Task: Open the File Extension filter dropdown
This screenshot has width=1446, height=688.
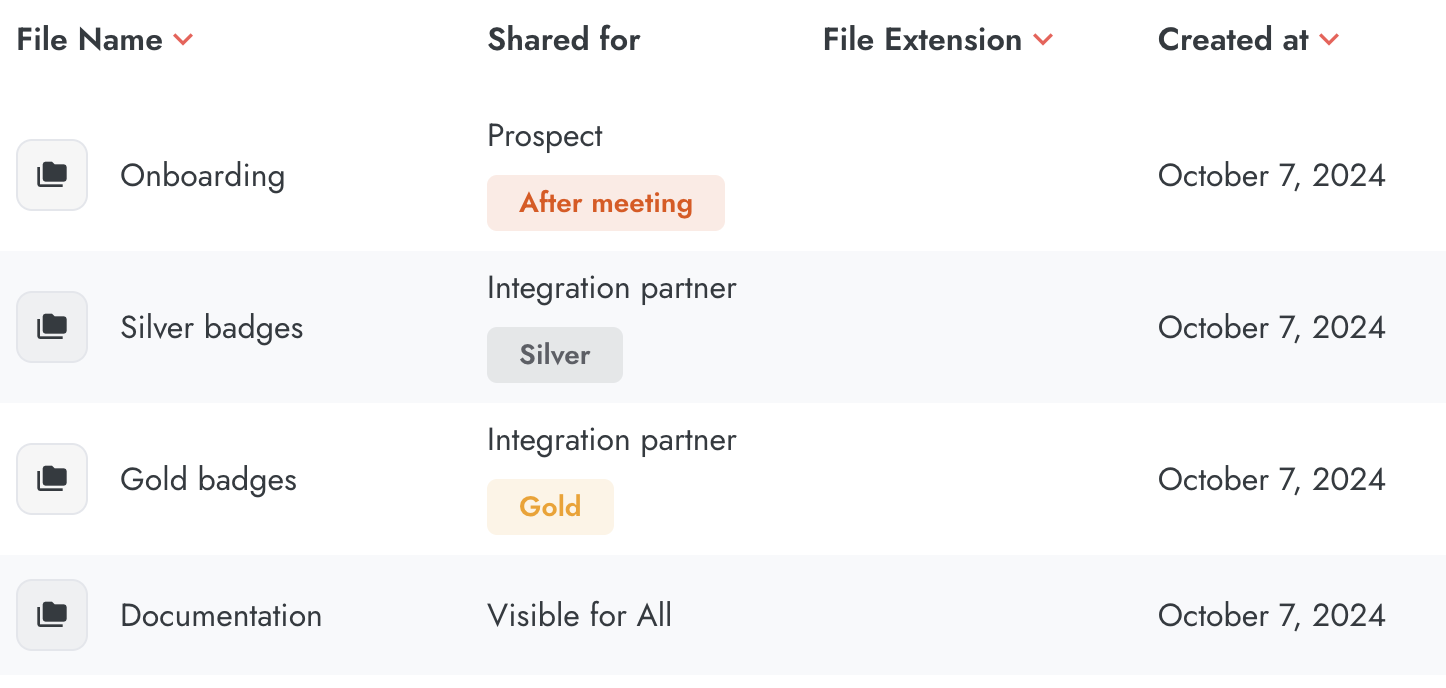Action: pos(1043,40)
